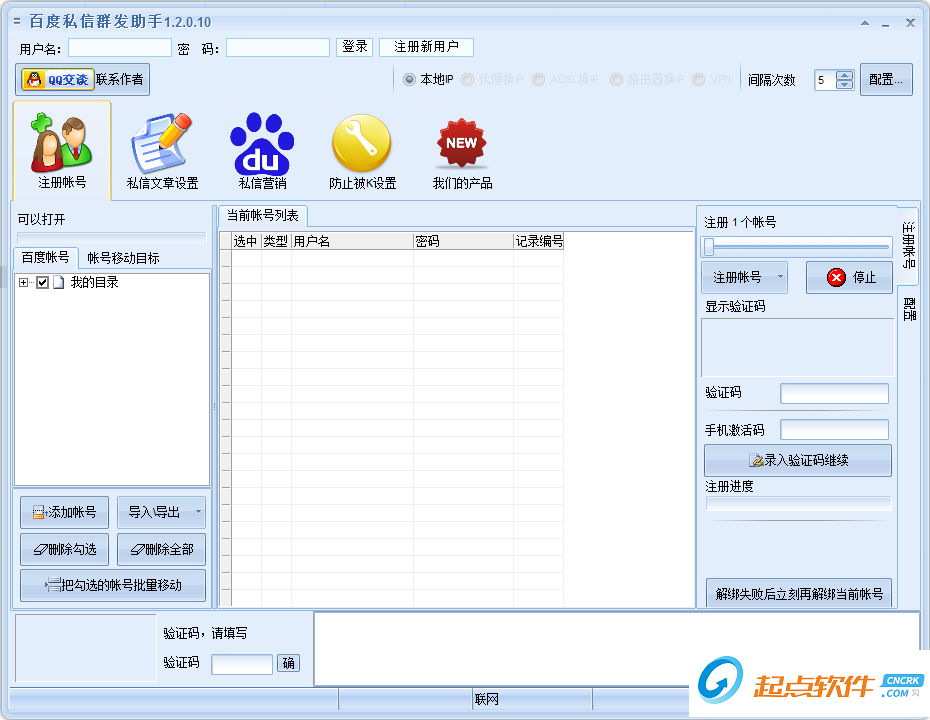Select the 本地IP radio button
This screenshot has width=930, height=720.
408,80
